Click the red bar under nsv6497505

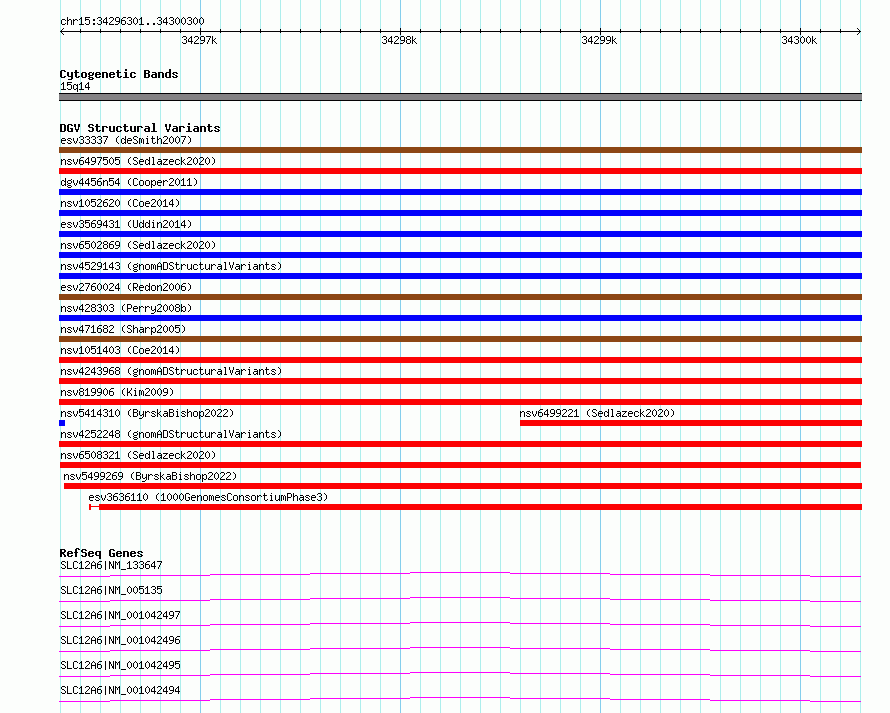click(x=460, y=171)
